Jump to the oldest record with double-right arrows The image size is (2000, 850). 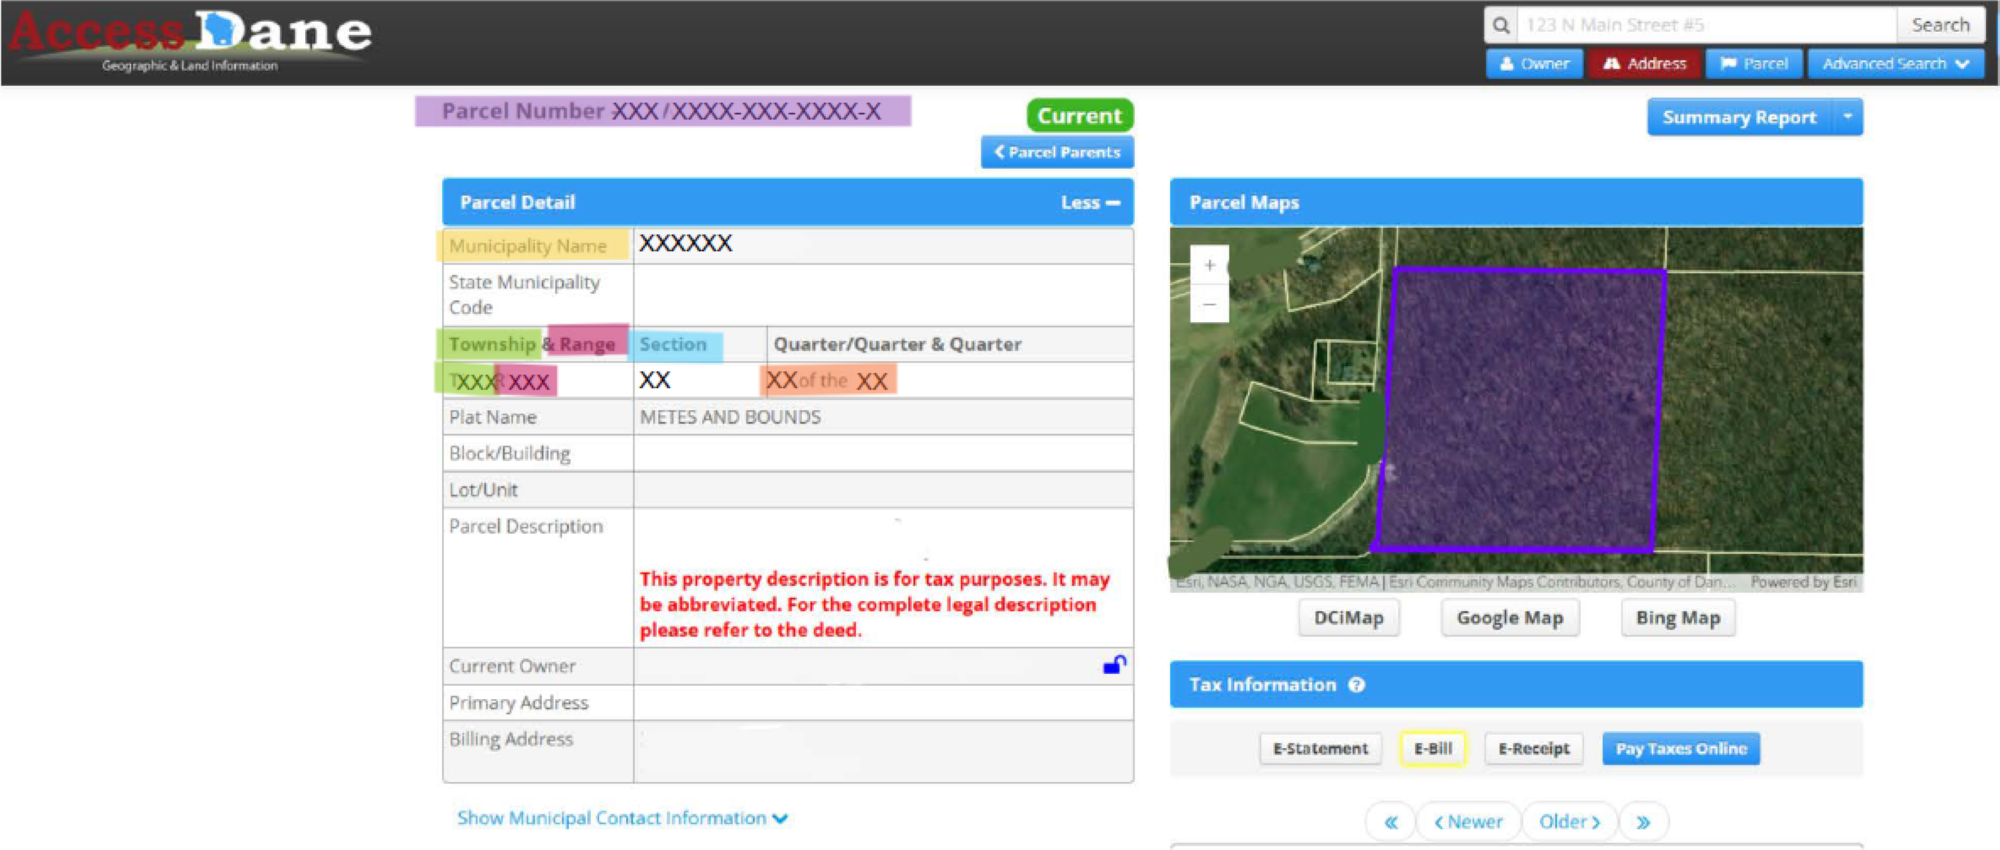click(1643, 822)
